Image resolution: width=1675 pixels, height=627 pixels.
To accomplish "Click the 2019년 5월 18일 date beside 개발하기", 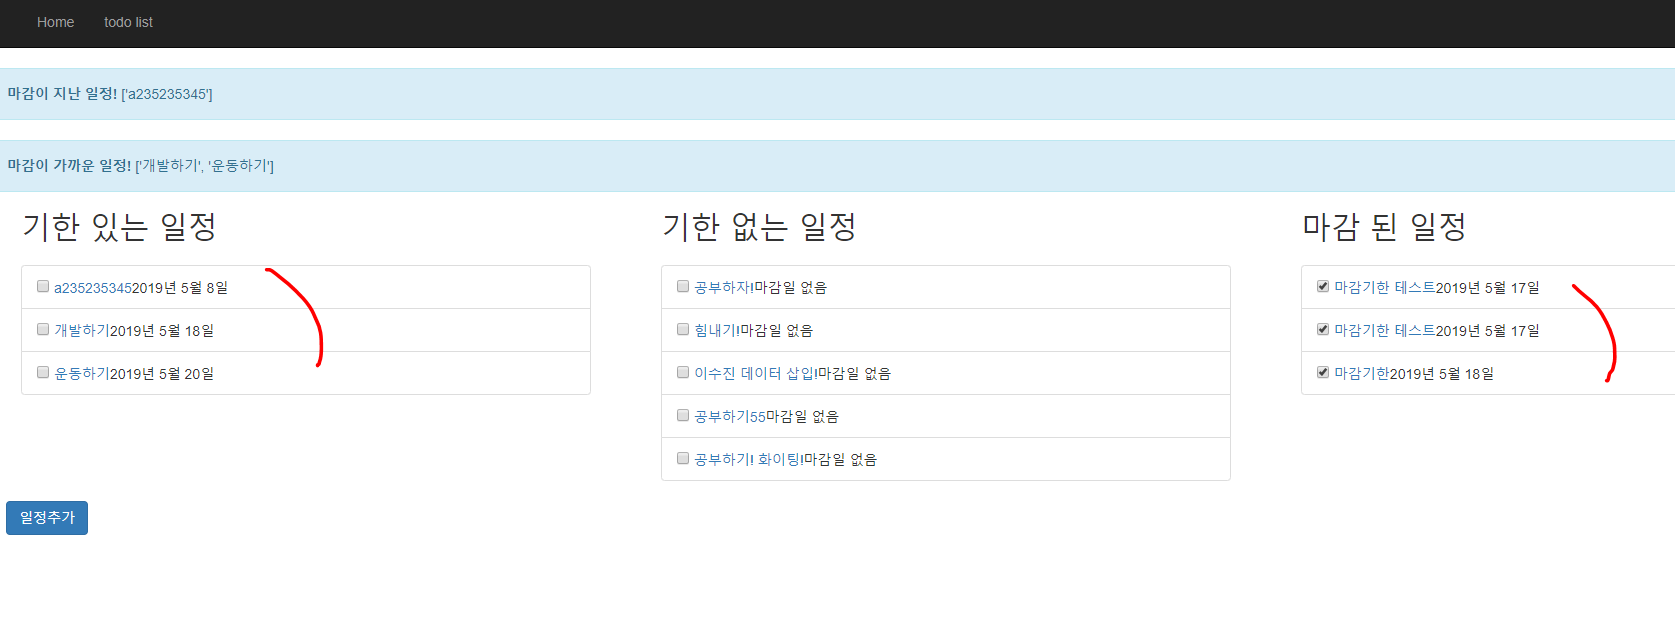I will point(162,331).
